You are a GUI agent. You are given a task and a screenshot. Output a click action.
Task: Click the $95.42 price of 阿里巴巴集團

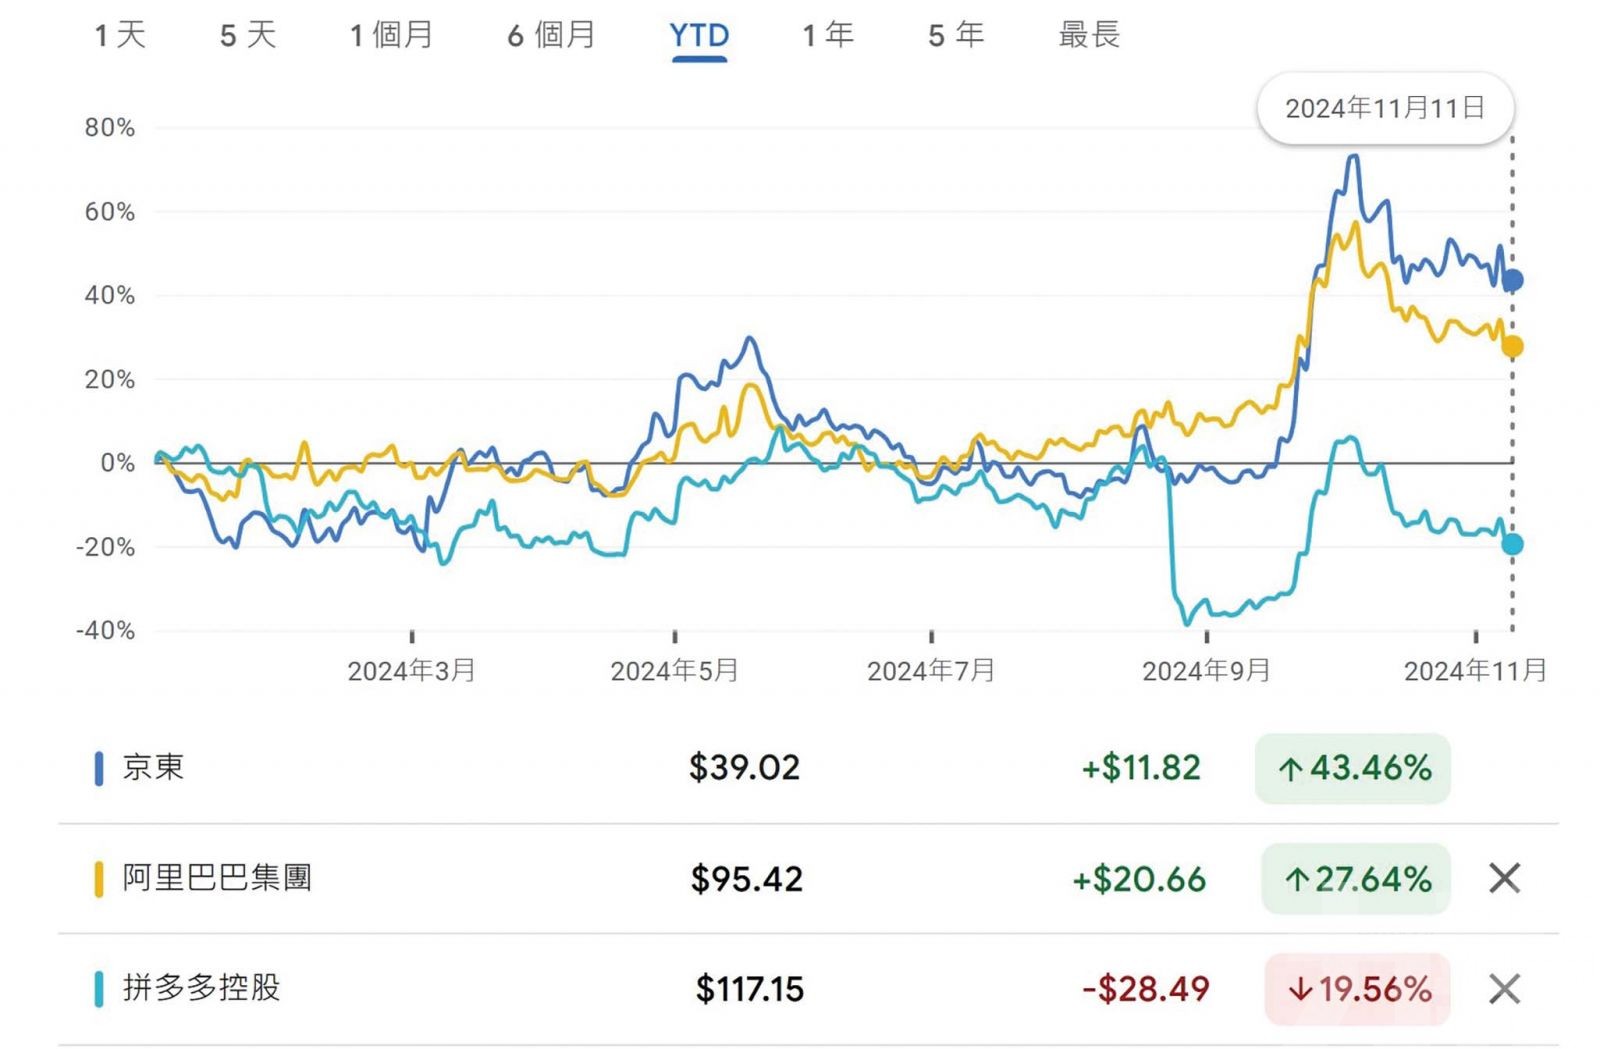click(x=746, y=879)
